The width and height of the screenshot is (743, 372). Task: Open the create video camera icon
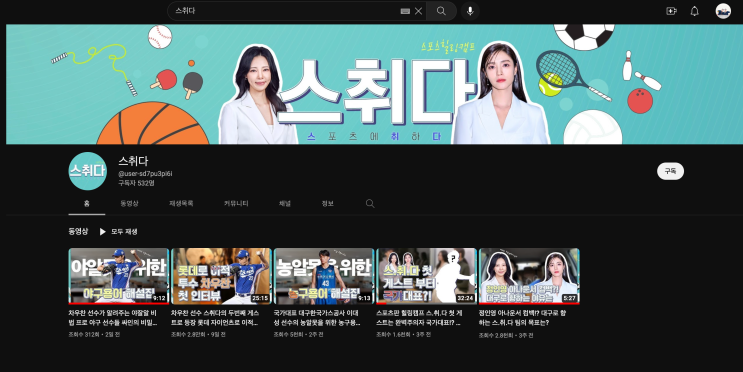671,11
